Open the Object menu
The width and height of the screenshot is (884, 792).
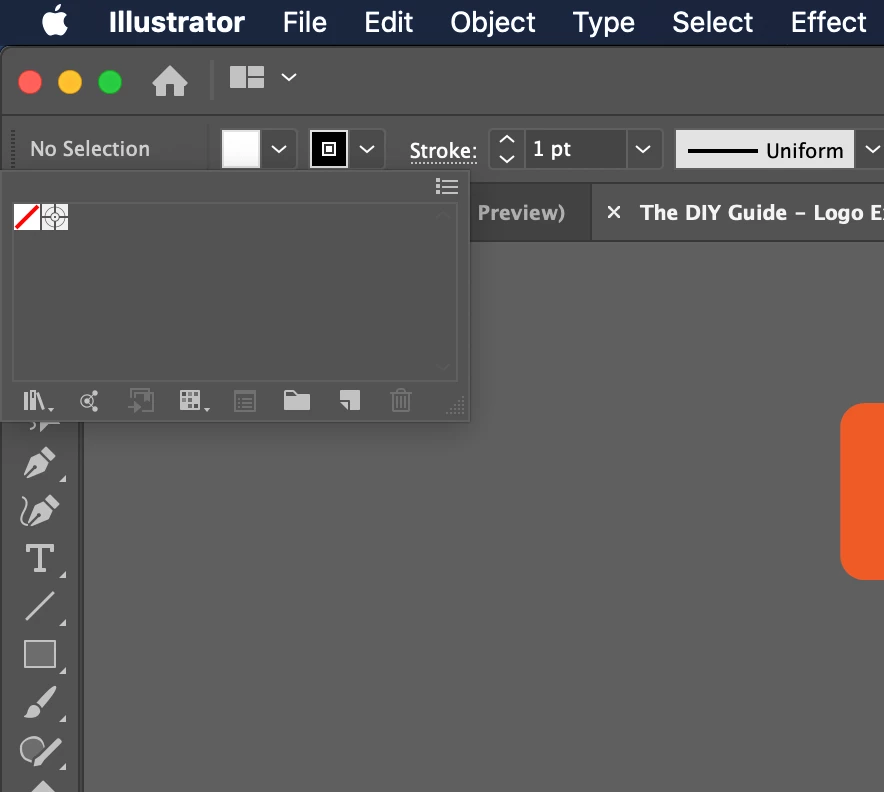click(492, 23)
